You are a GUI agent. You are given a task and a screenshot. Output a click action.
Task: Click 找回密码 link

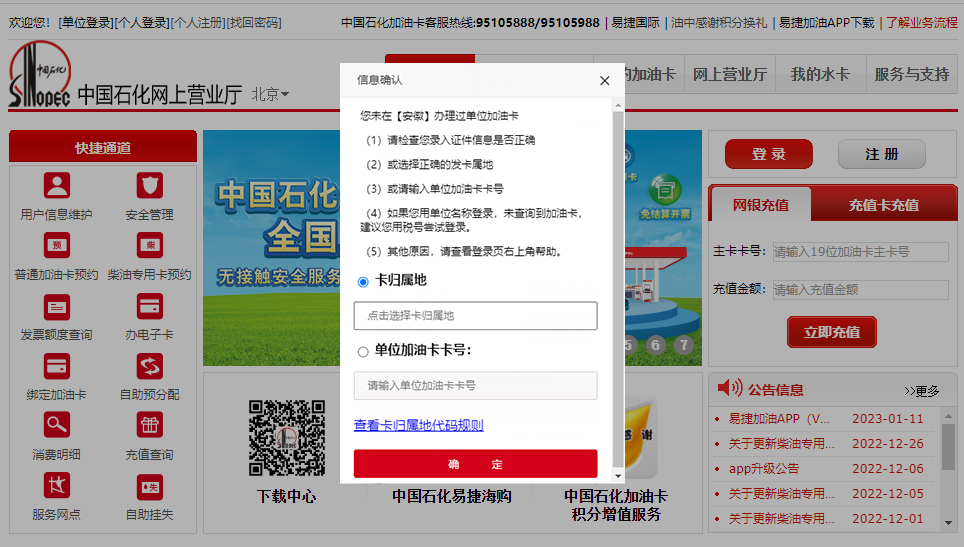[254, 23]
